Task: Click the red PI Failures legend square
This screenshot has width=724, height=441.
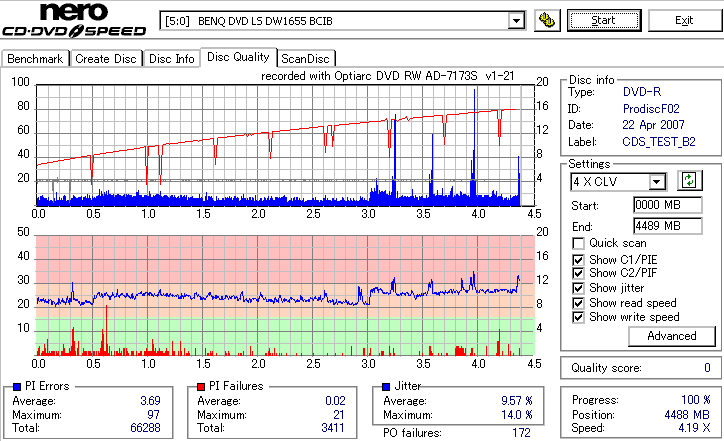Action: [x=201, y=387]
